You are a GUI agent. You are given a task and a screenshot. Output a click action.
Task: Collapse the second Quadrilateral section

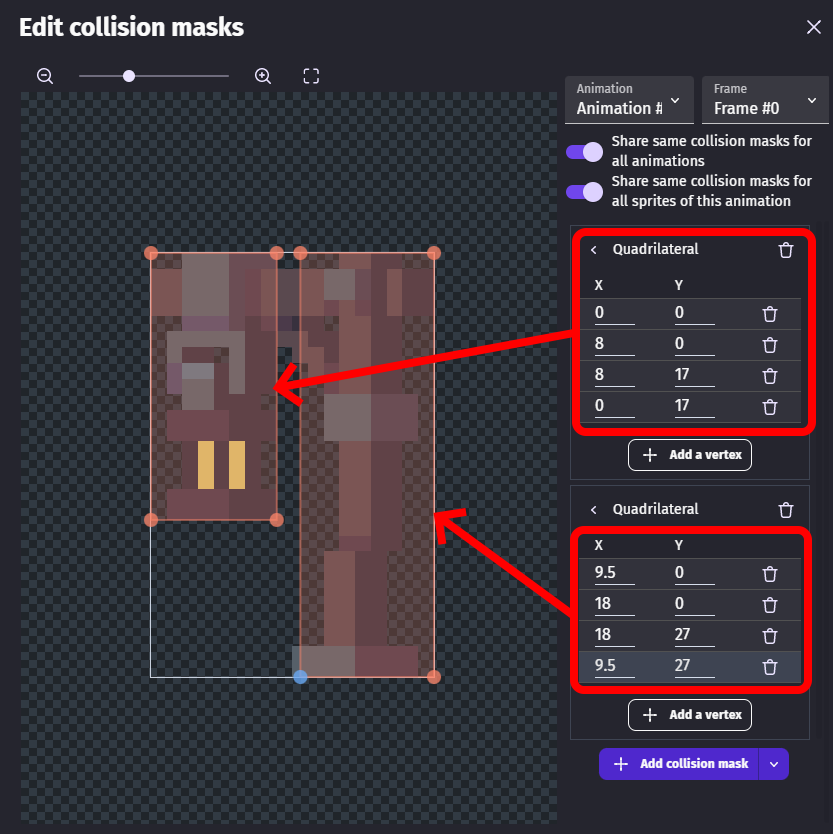tap(594, 510)
